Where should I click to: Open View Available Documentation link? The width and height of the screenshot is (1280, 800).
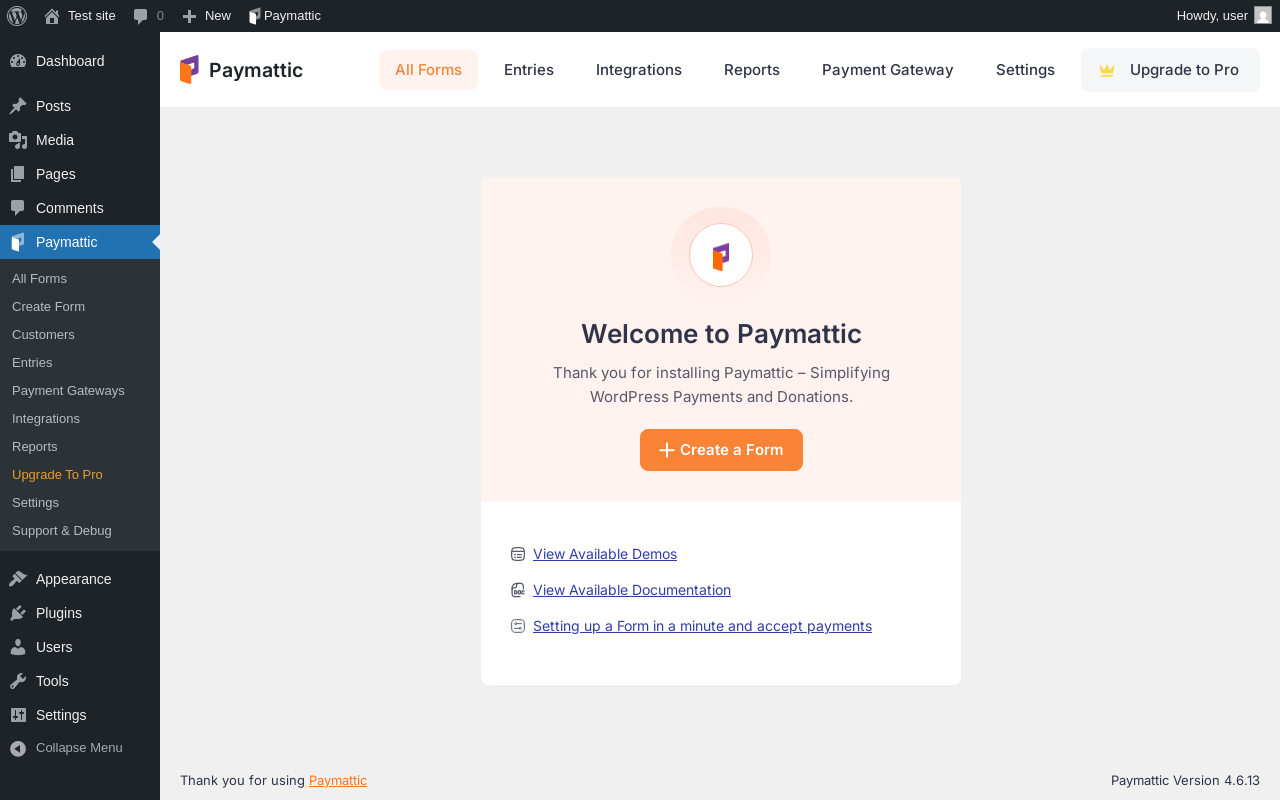tap(632, 590)
